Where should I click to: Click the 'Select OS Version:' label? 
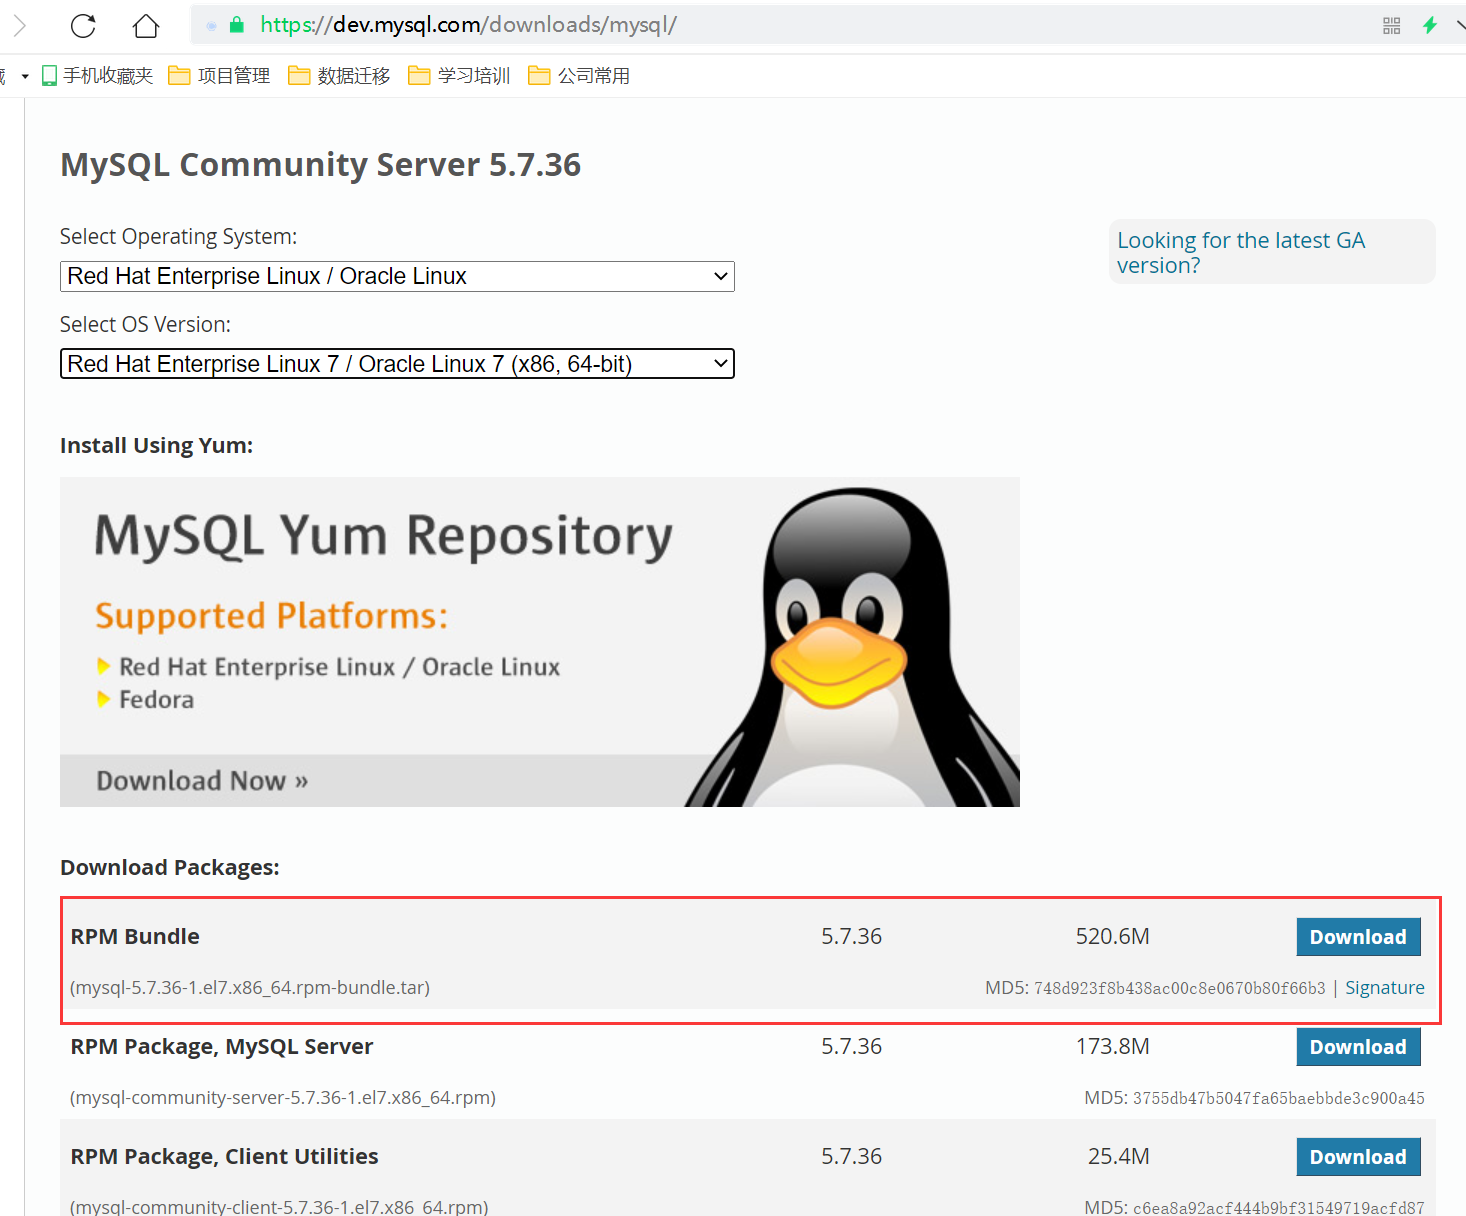pos(145,325)
